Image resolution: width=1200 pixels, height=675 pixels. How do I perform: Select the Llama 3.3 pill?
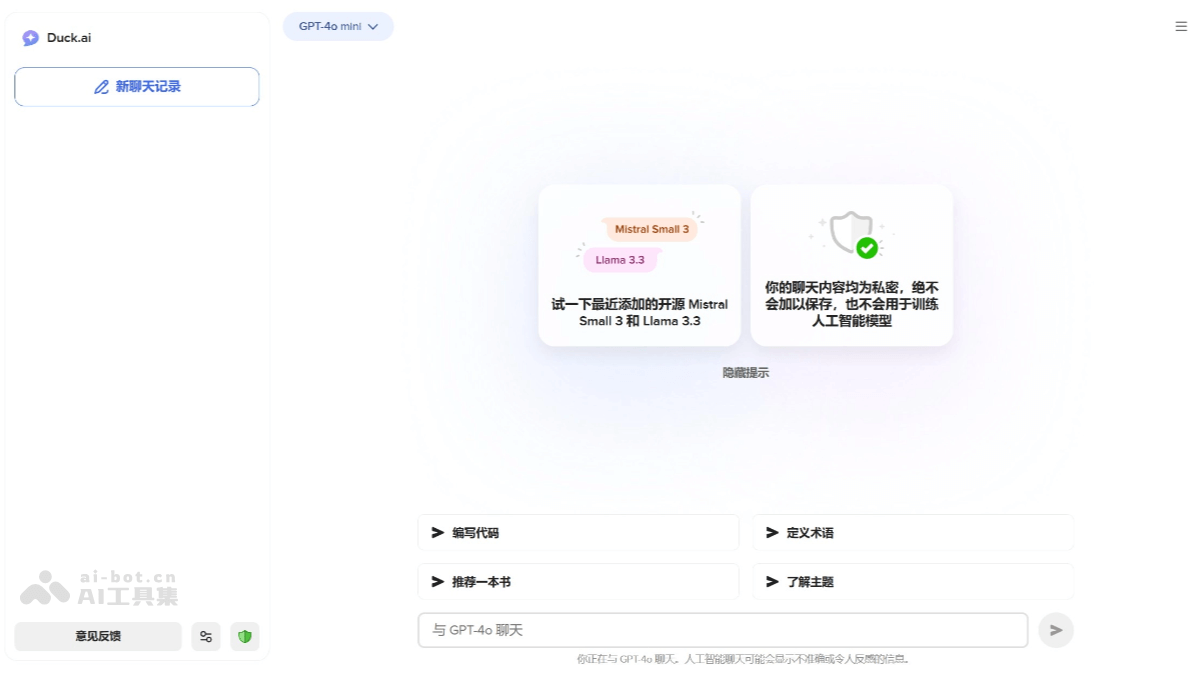point(619,260)
